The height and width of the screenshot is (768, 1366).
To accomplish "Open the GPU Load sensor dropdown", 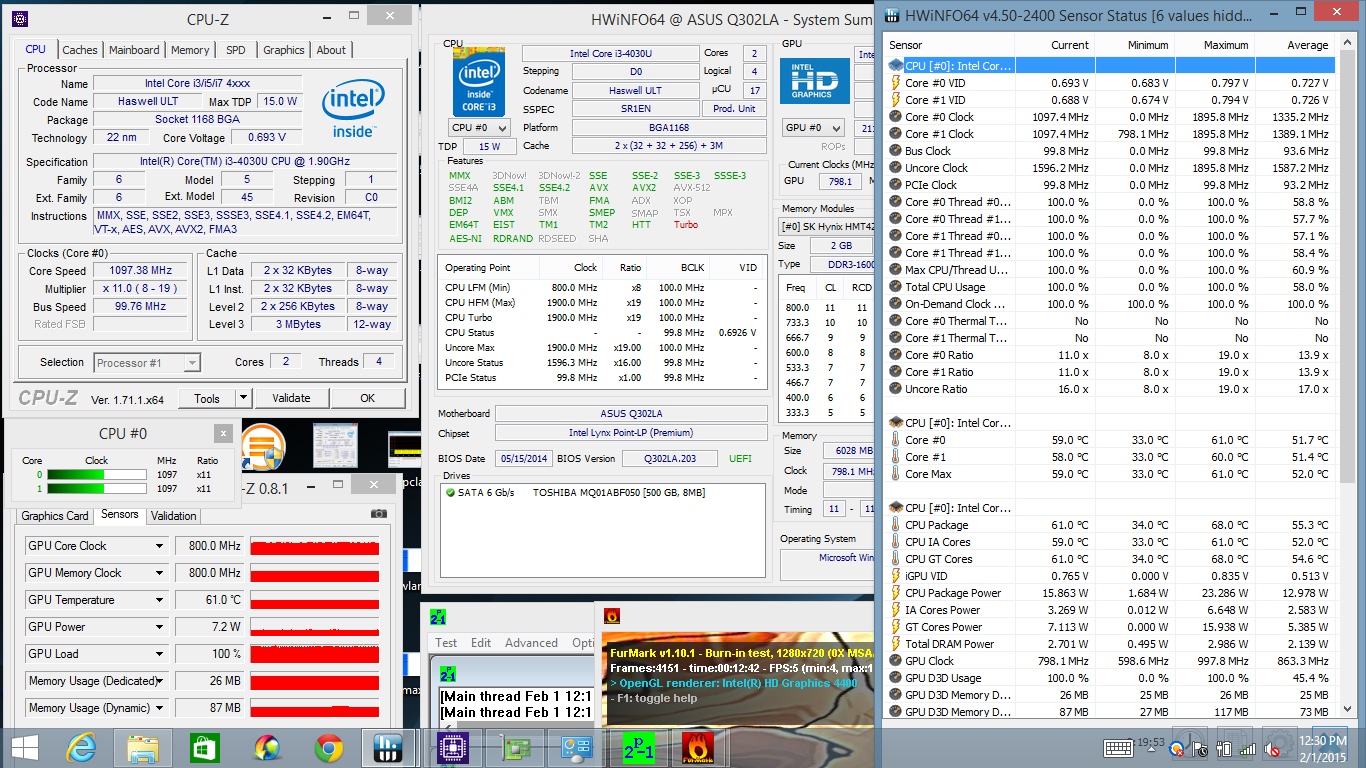I will coord(159,654).
